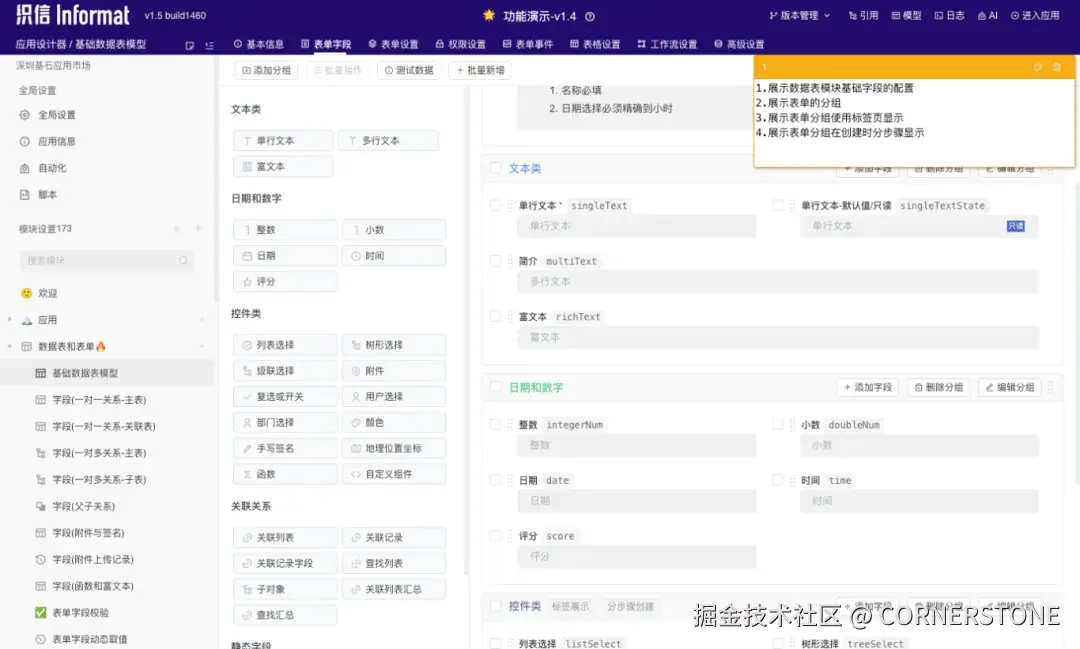Pick the 手写签名 field type
1080x649 pixels.
285,449
